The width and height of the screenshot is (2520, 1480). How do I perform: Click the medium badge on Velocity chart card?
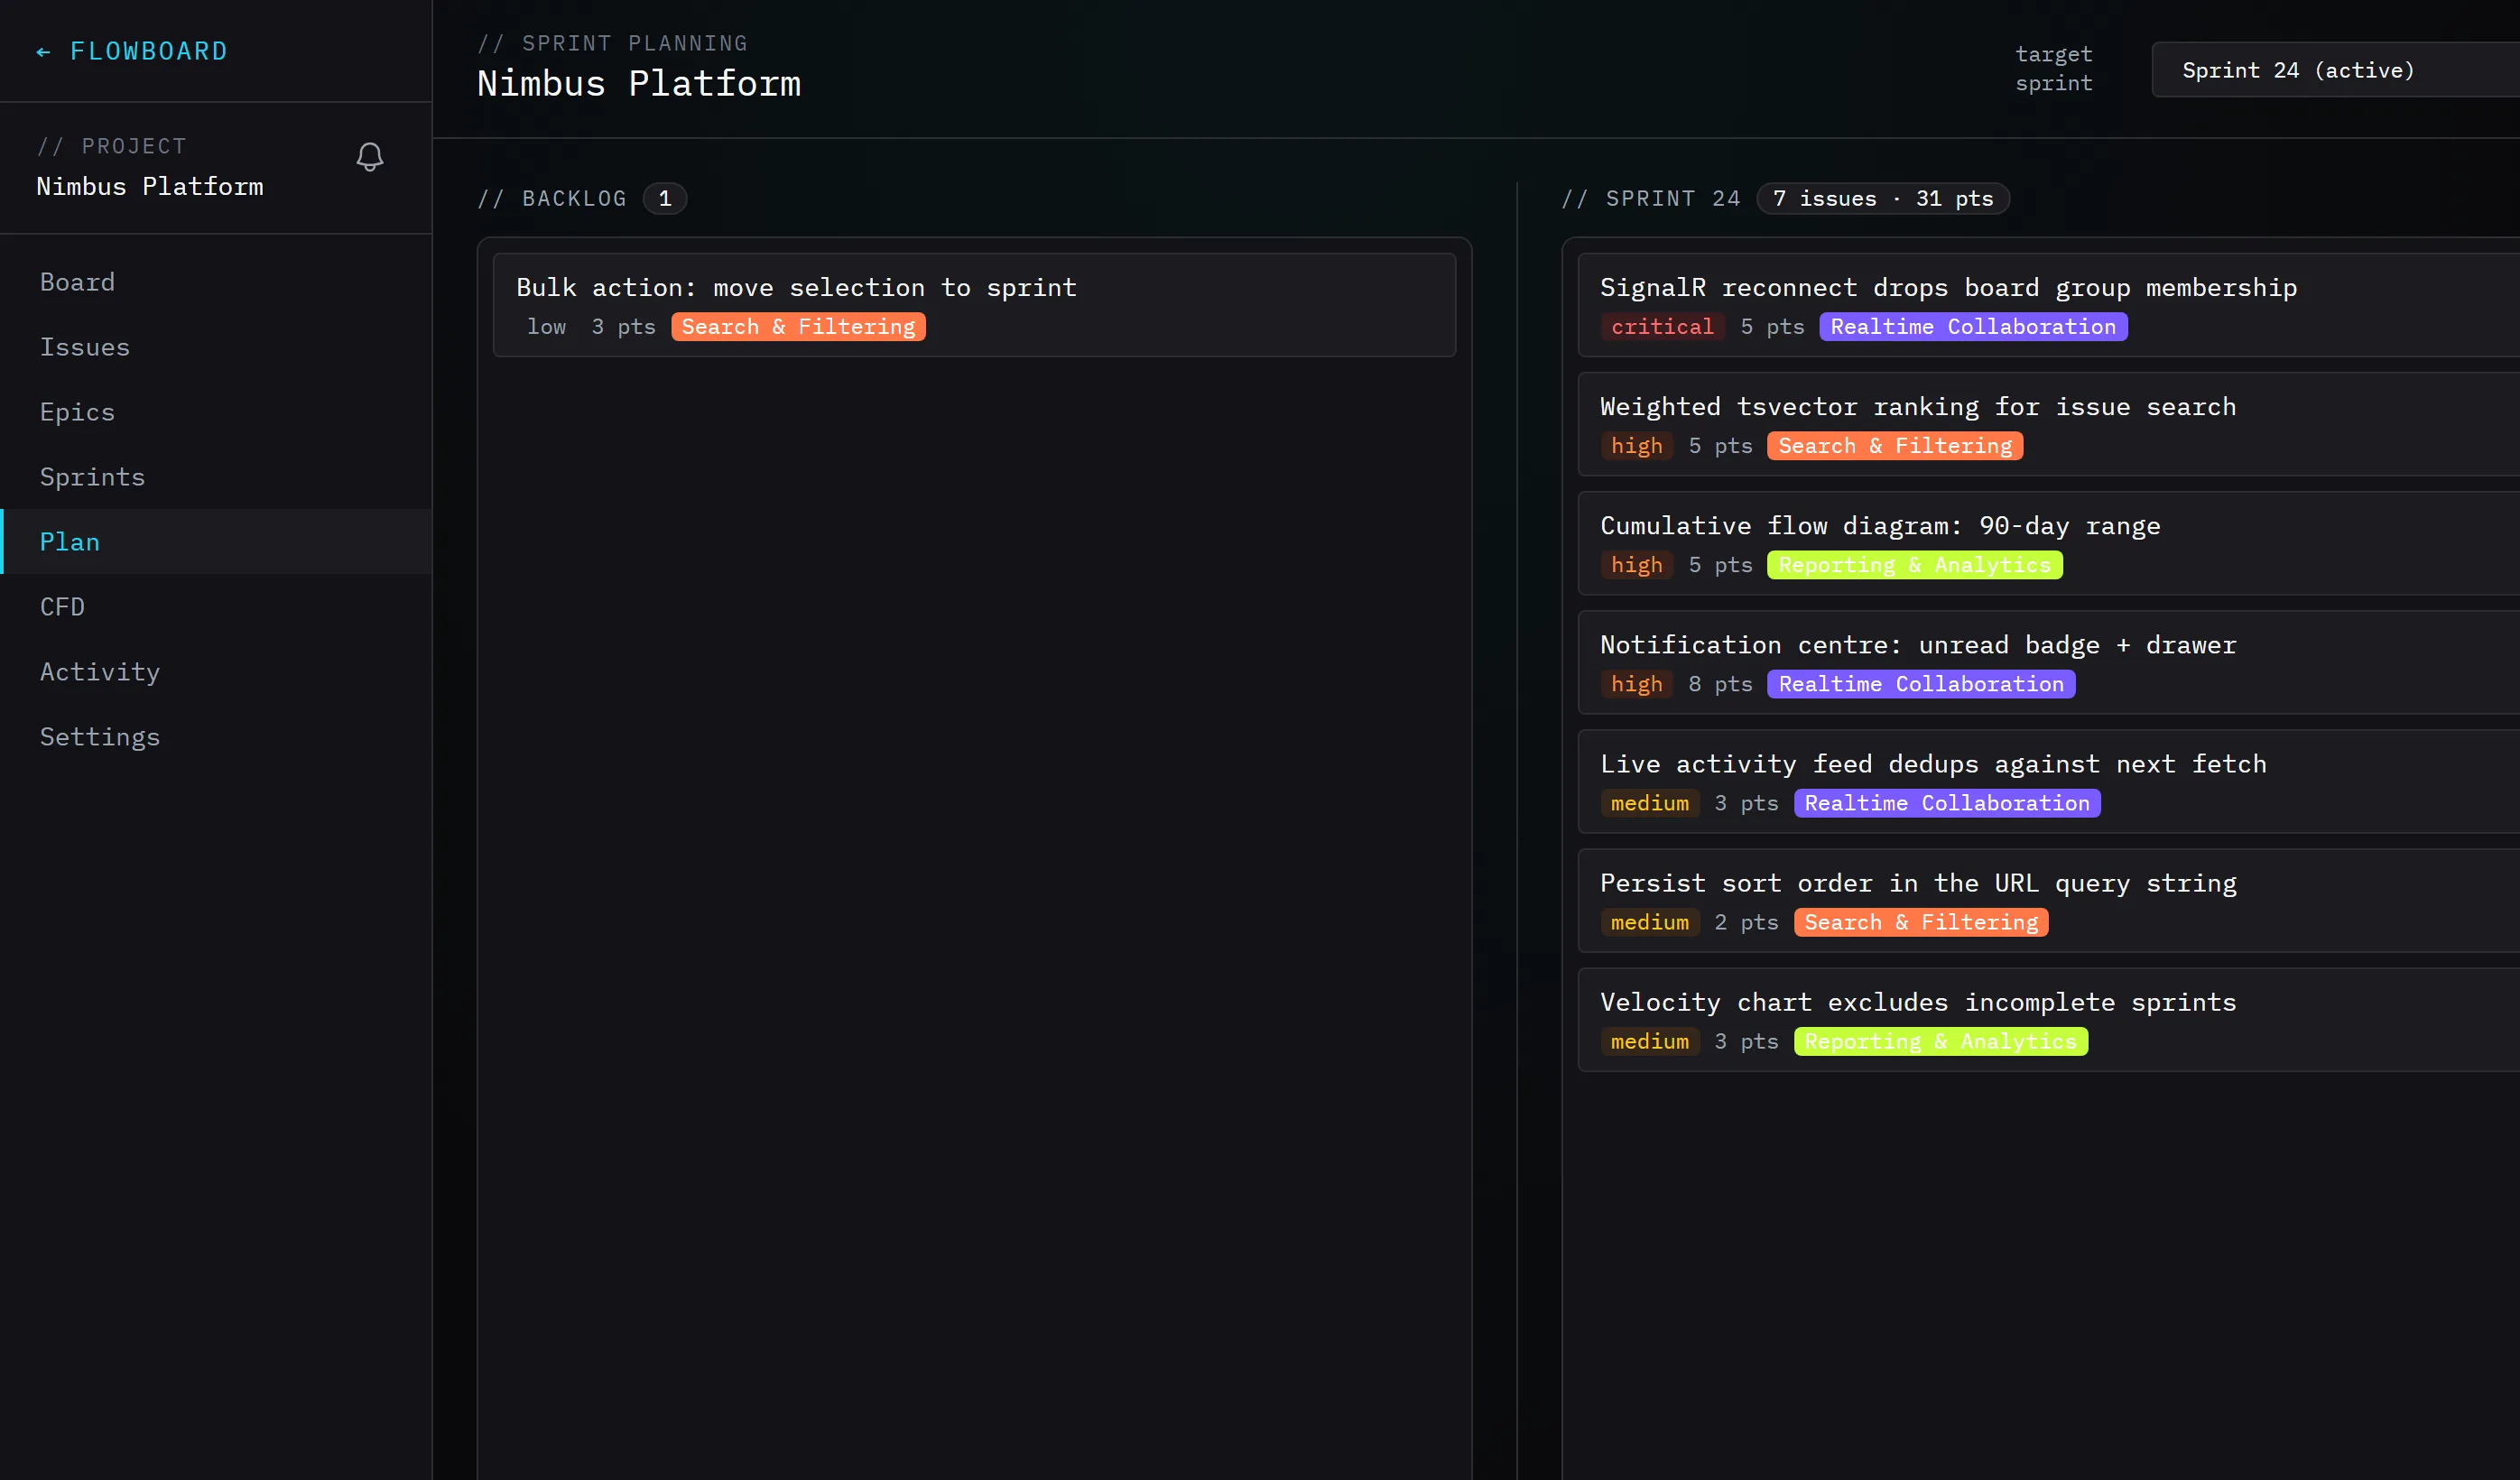1649,1041
